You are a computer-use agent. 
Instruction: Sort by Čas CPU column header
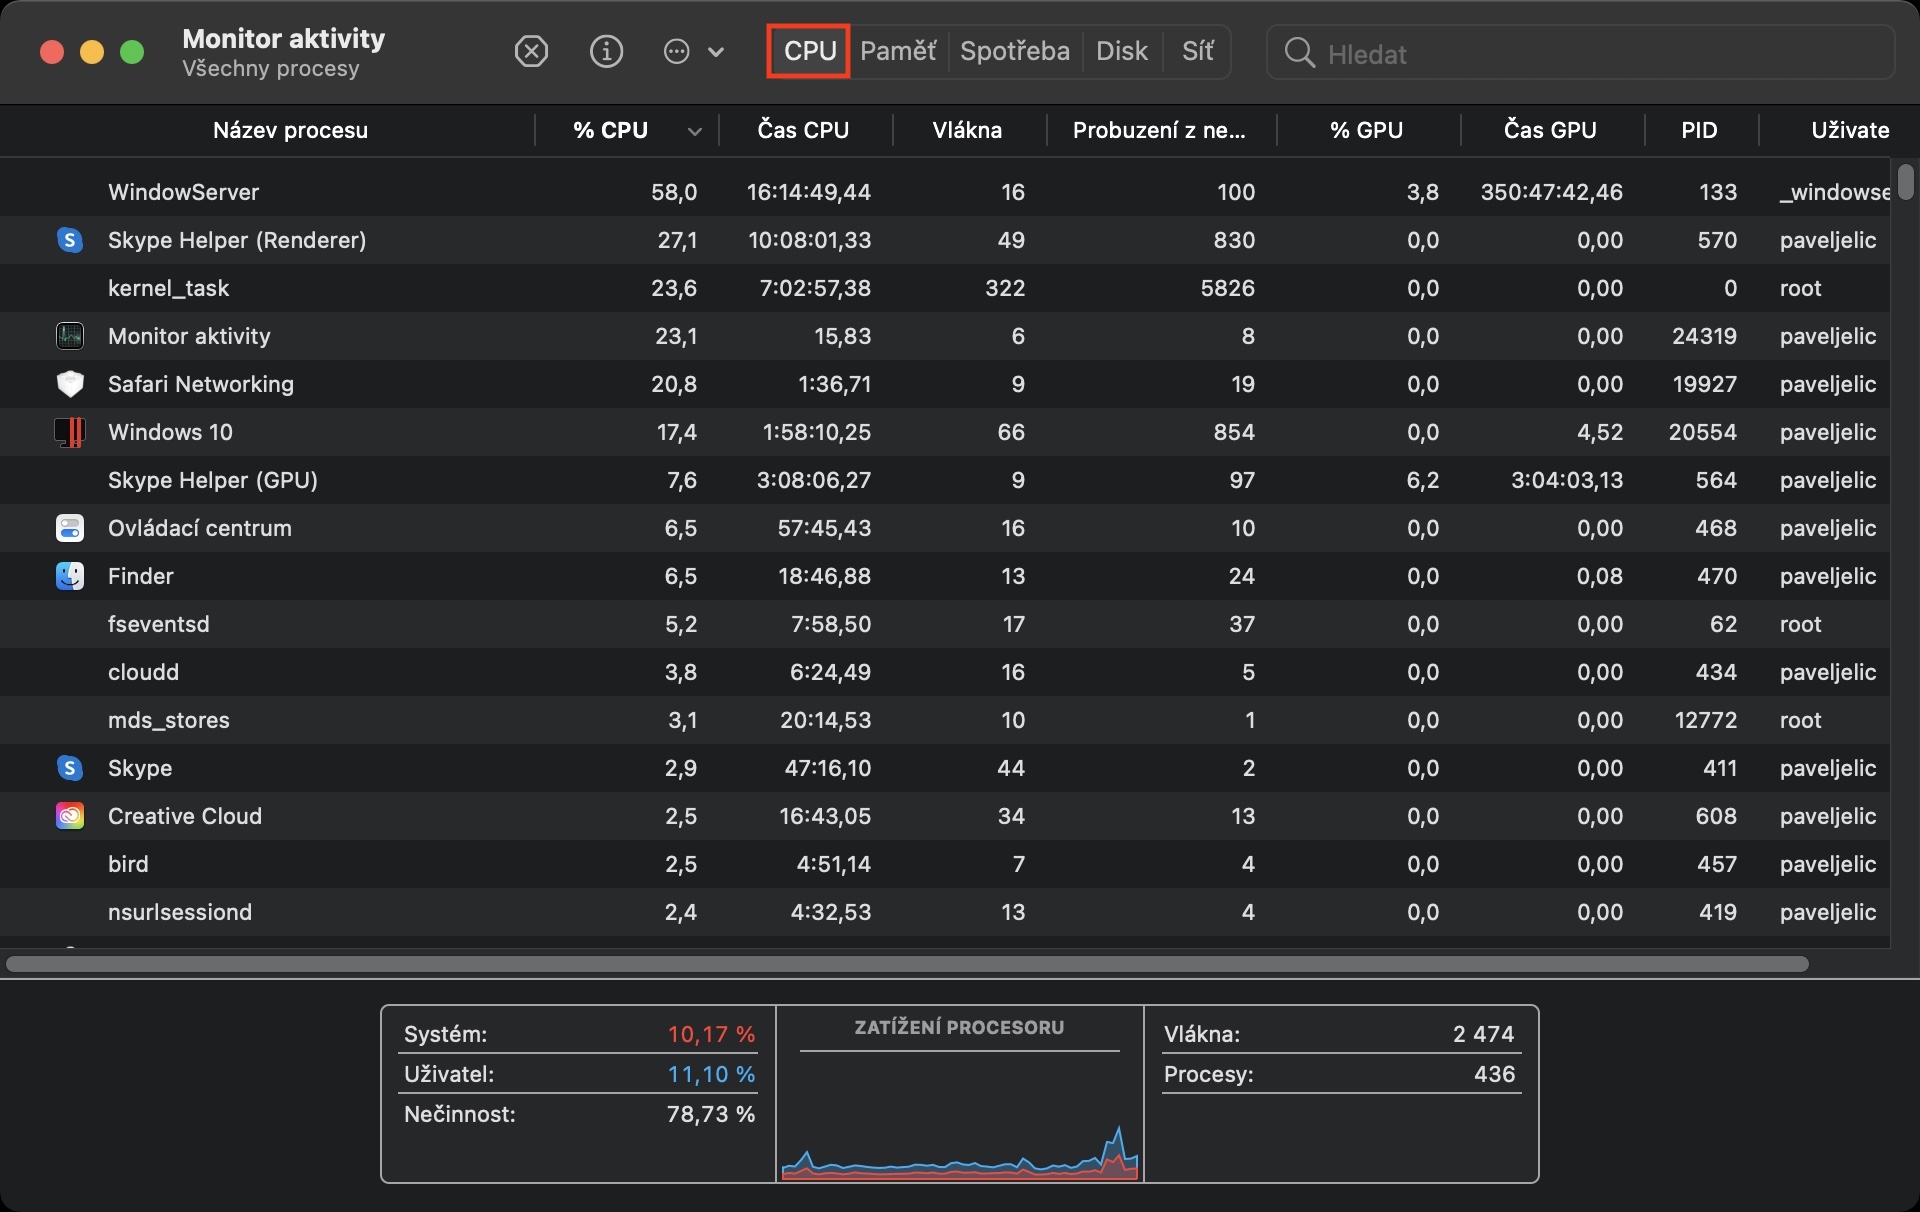point(802,130)
